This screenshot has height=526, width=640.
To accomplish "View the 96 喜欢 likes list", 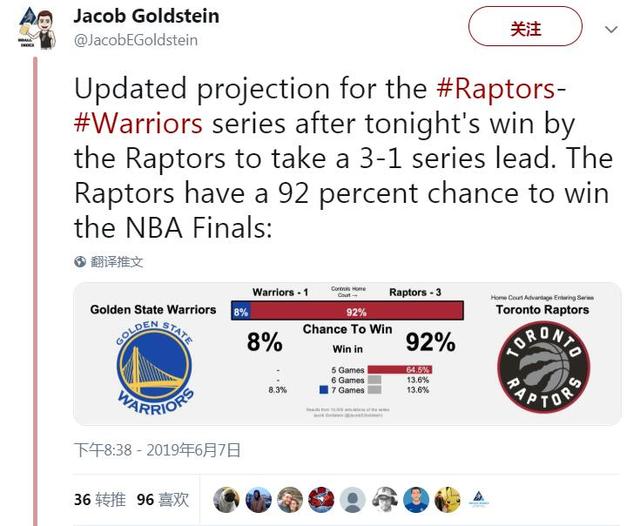I will pos(162,499).
